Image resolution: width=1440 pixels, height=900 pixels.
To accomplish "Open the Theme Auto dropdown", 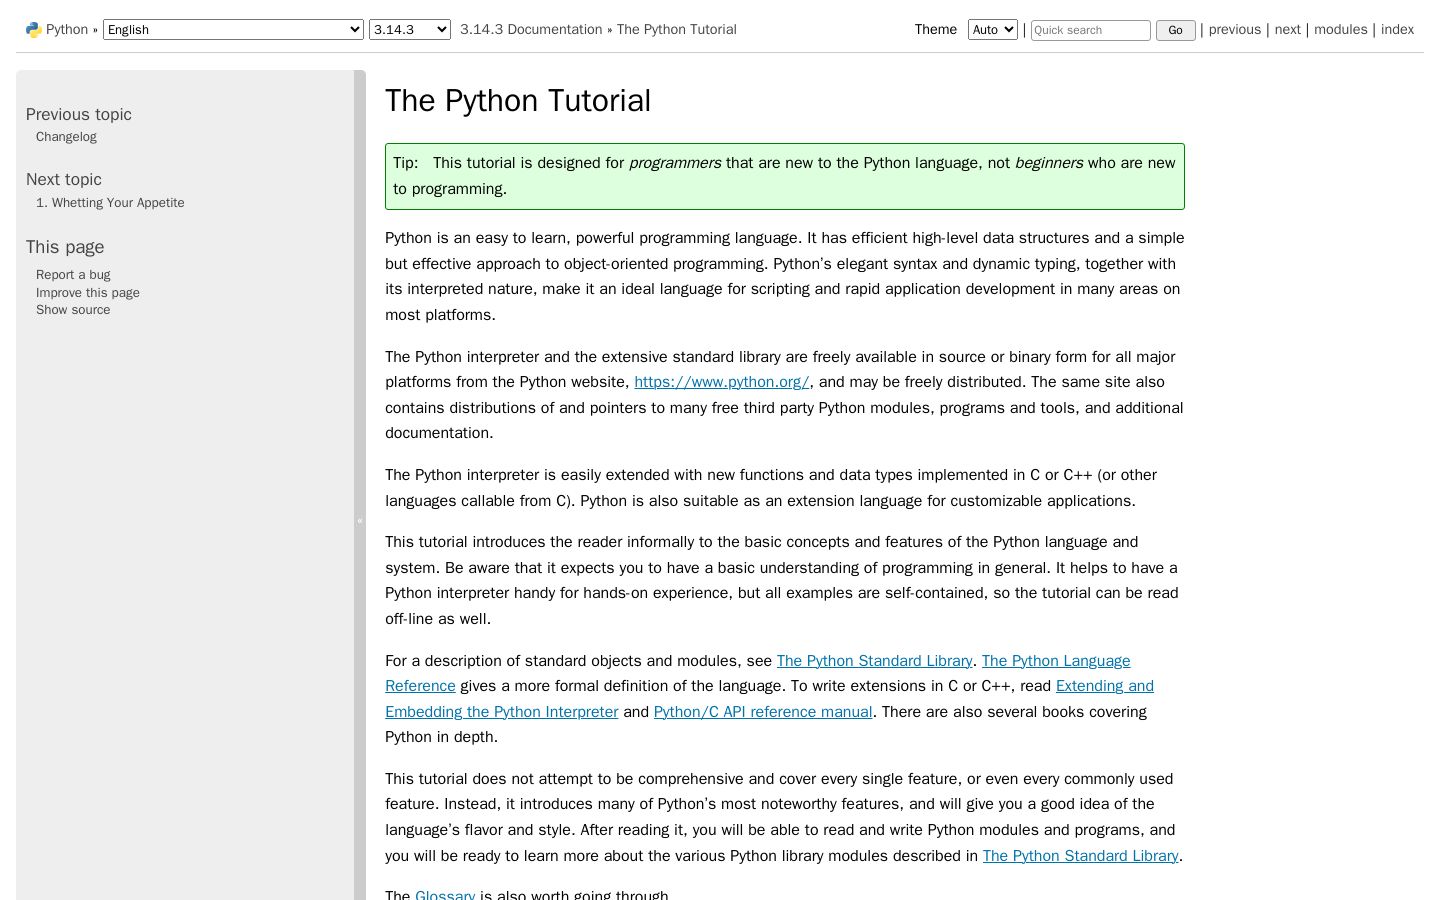I will point(992,30).
